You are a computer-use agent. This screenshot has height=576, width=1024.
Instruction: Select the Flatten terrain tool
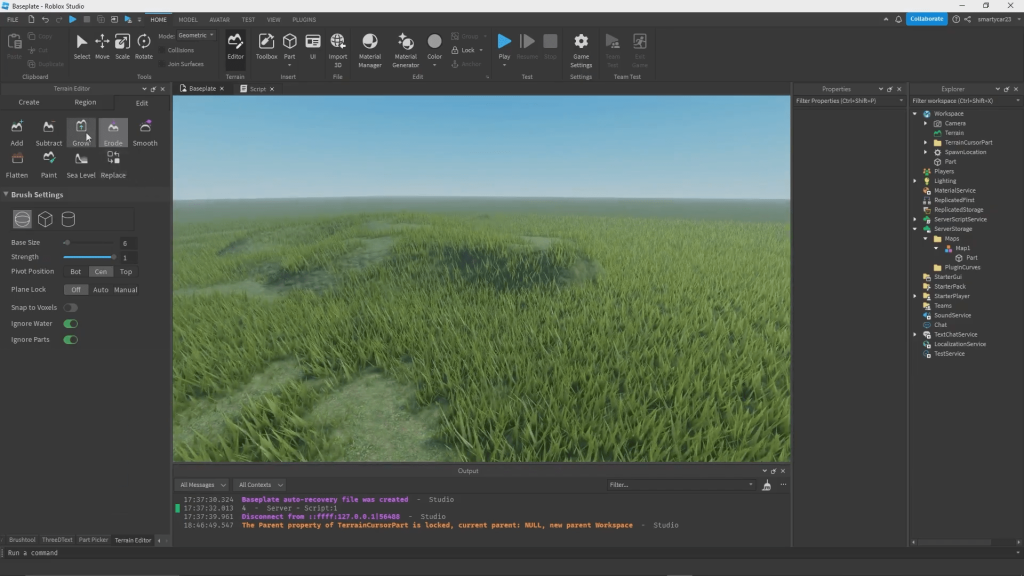[x=16, y=165]
